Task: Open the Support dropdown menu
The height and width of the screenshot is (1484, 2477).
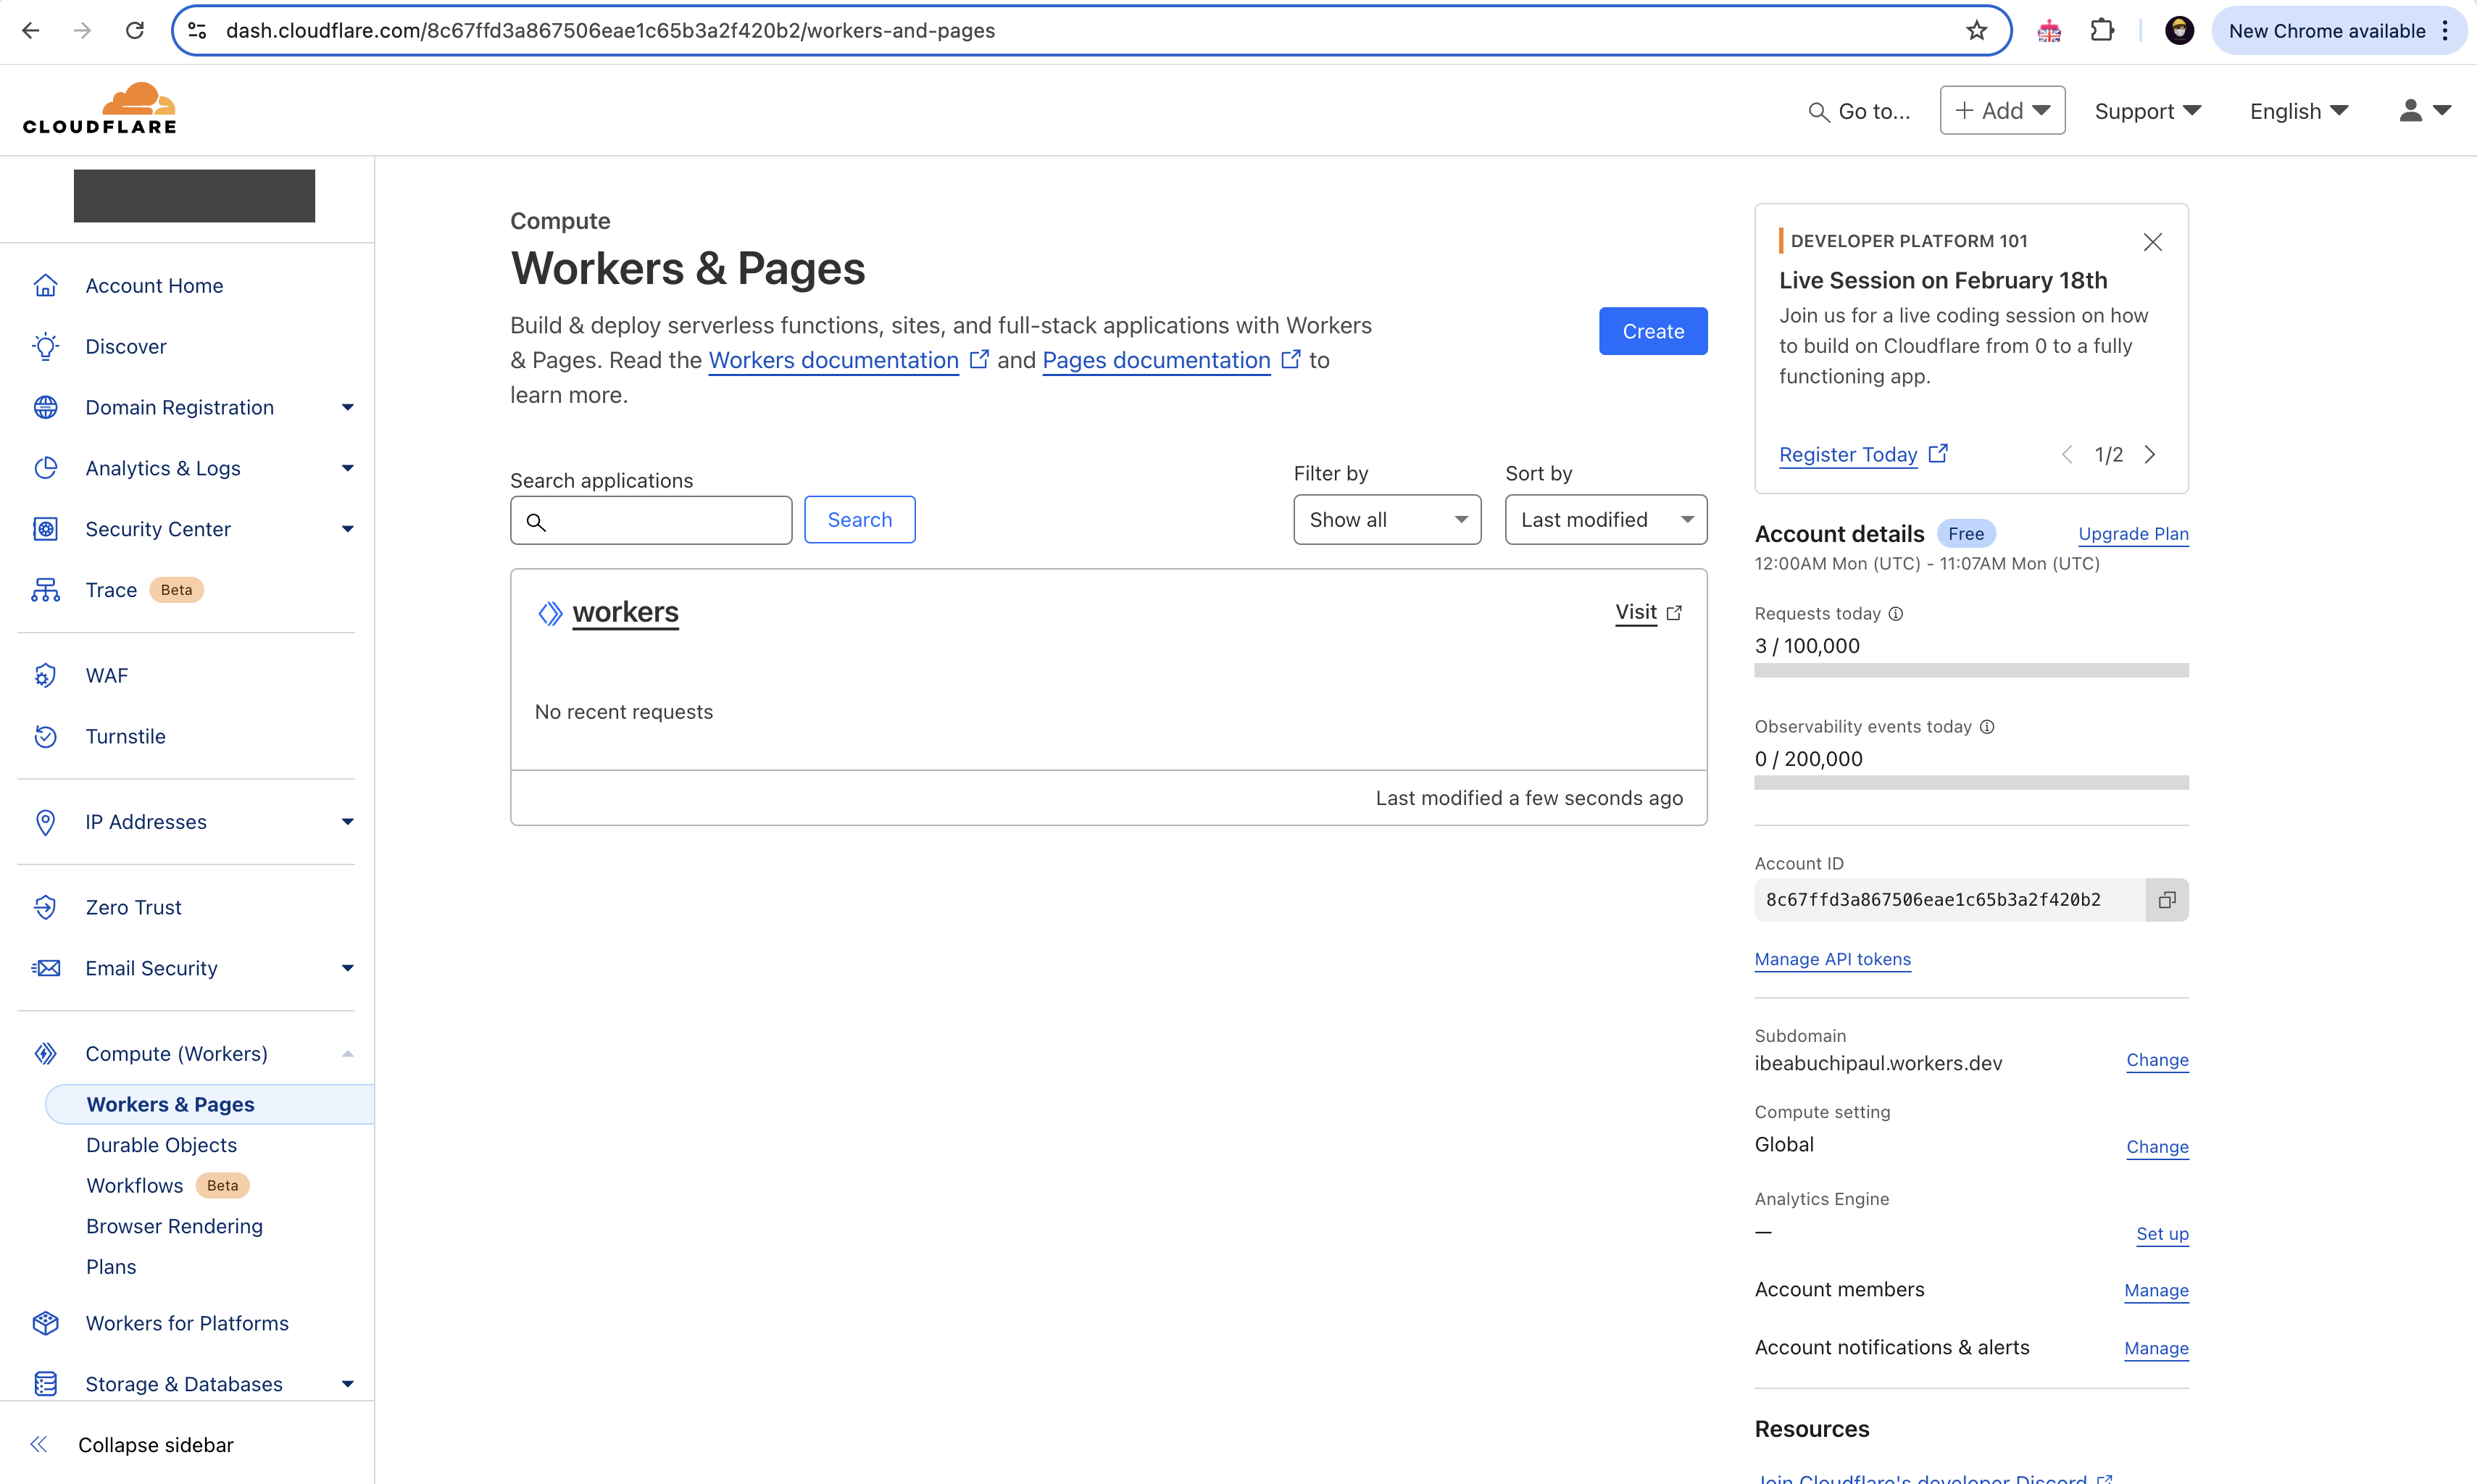Action: click(2147, 111)
